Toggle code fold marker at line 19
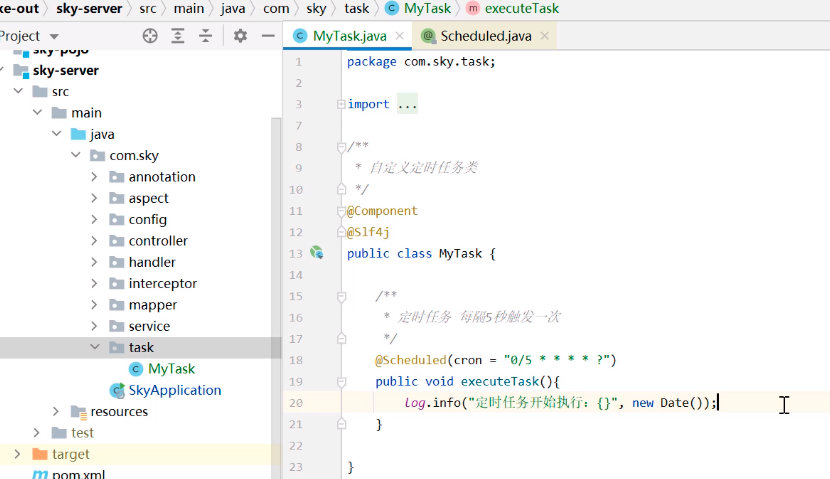Screen dimensions: 830x479 [x=342, y=381]
